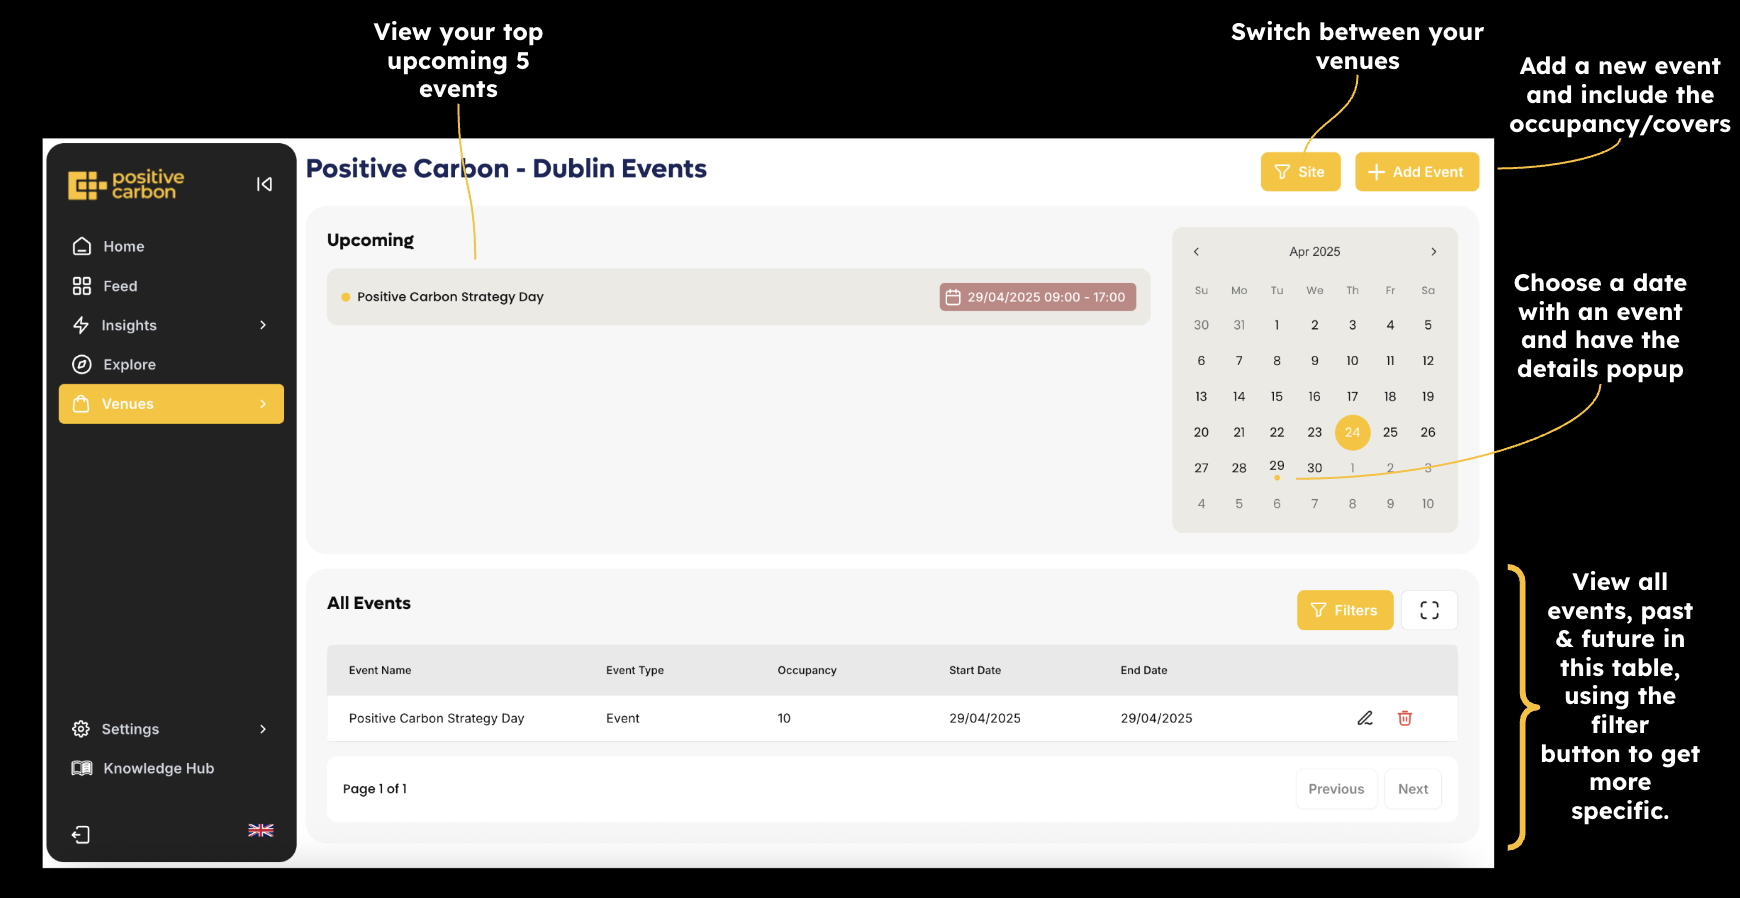The image size is (1740, 898).
Task: Select March 31 in the calendar
Action: (1239, 325)
